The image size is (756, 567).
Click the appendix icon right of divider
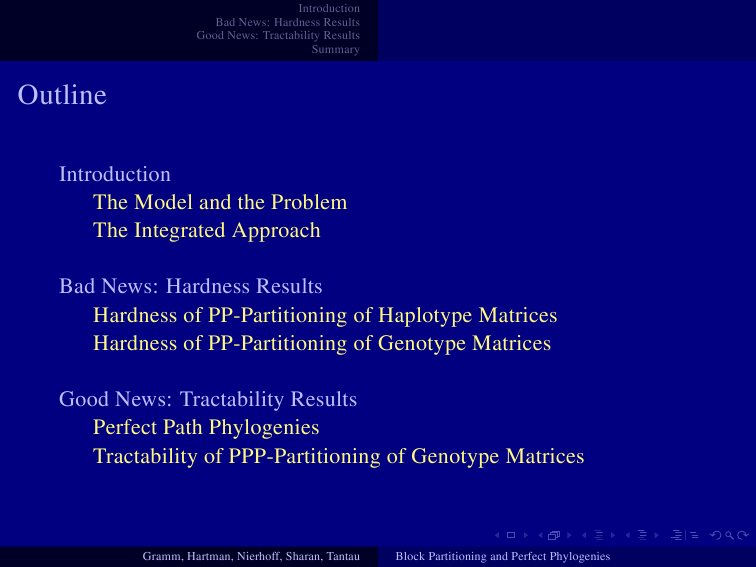694,535
